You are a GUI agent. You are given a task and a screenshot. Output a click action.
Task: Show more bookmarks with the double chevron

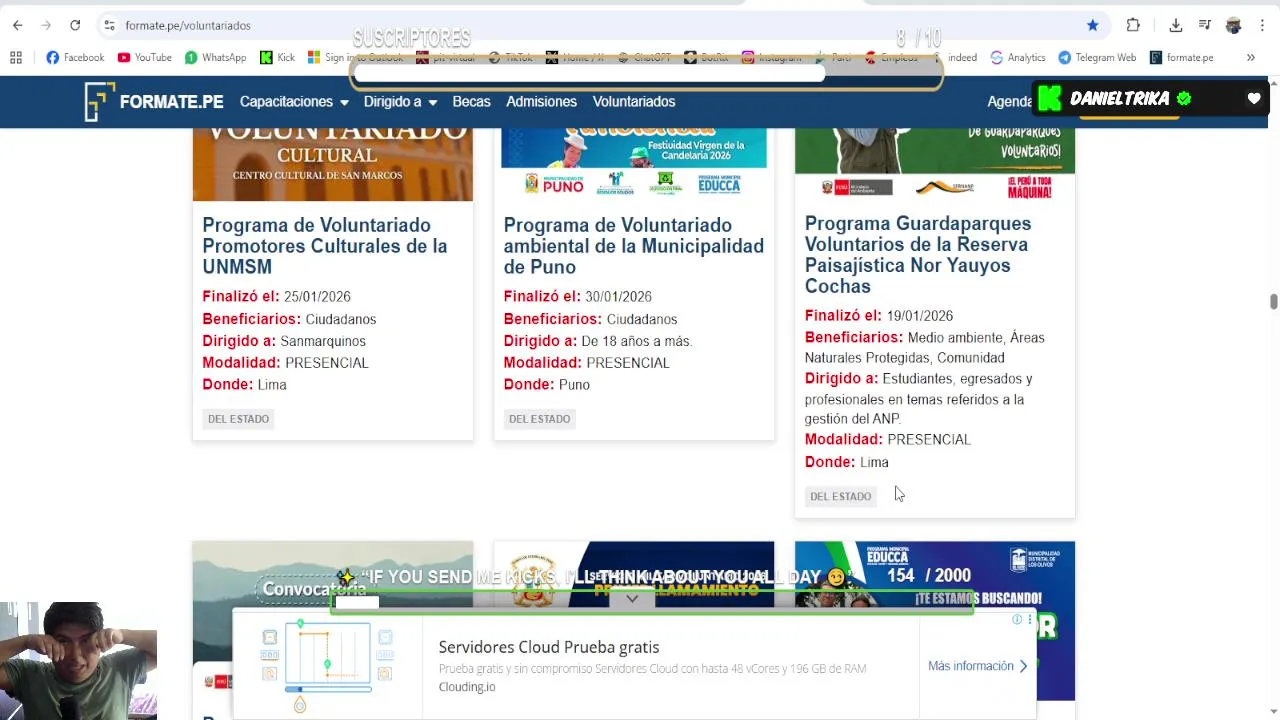tap(1250, 57)
